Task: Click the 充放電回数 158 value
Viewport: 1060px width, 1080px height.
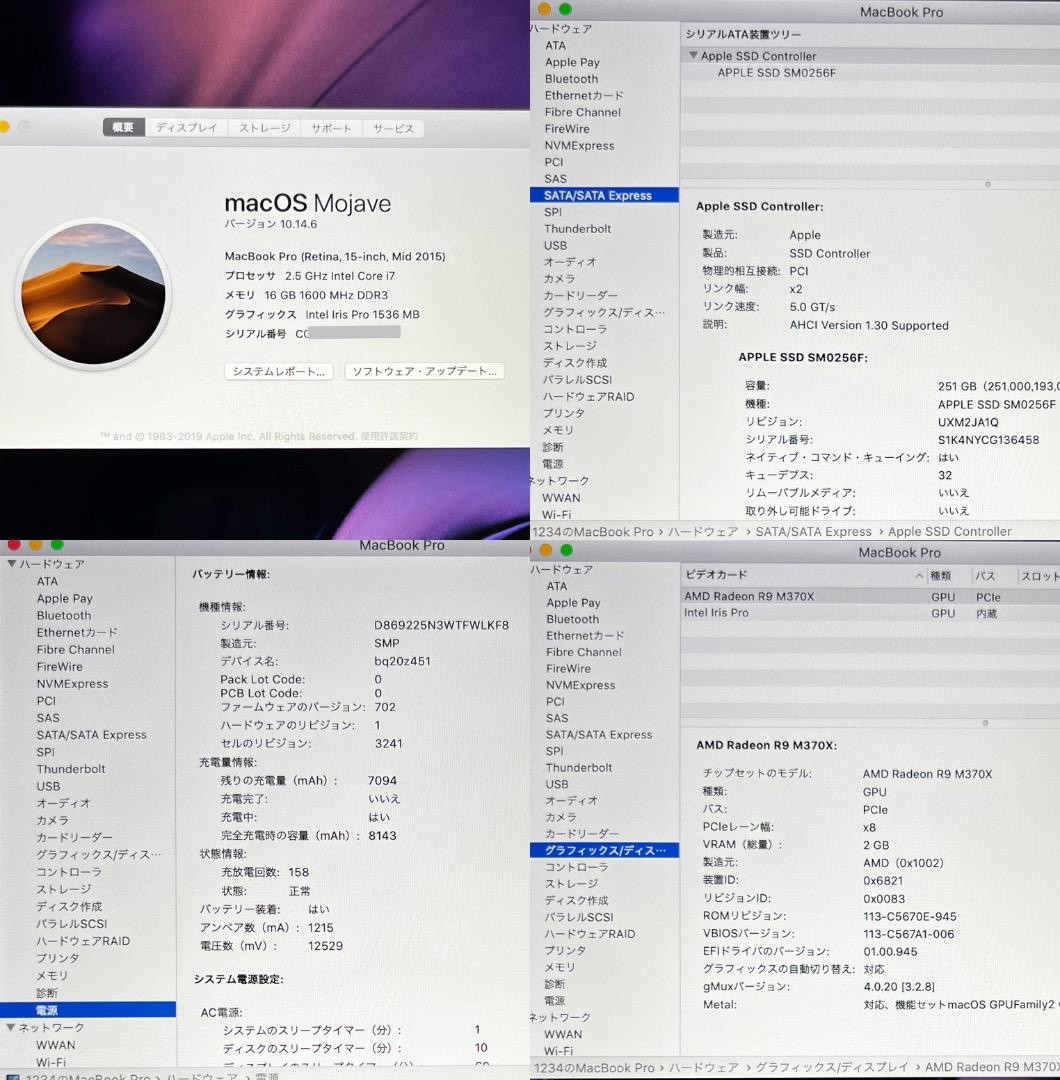Action: click(298, 872)
